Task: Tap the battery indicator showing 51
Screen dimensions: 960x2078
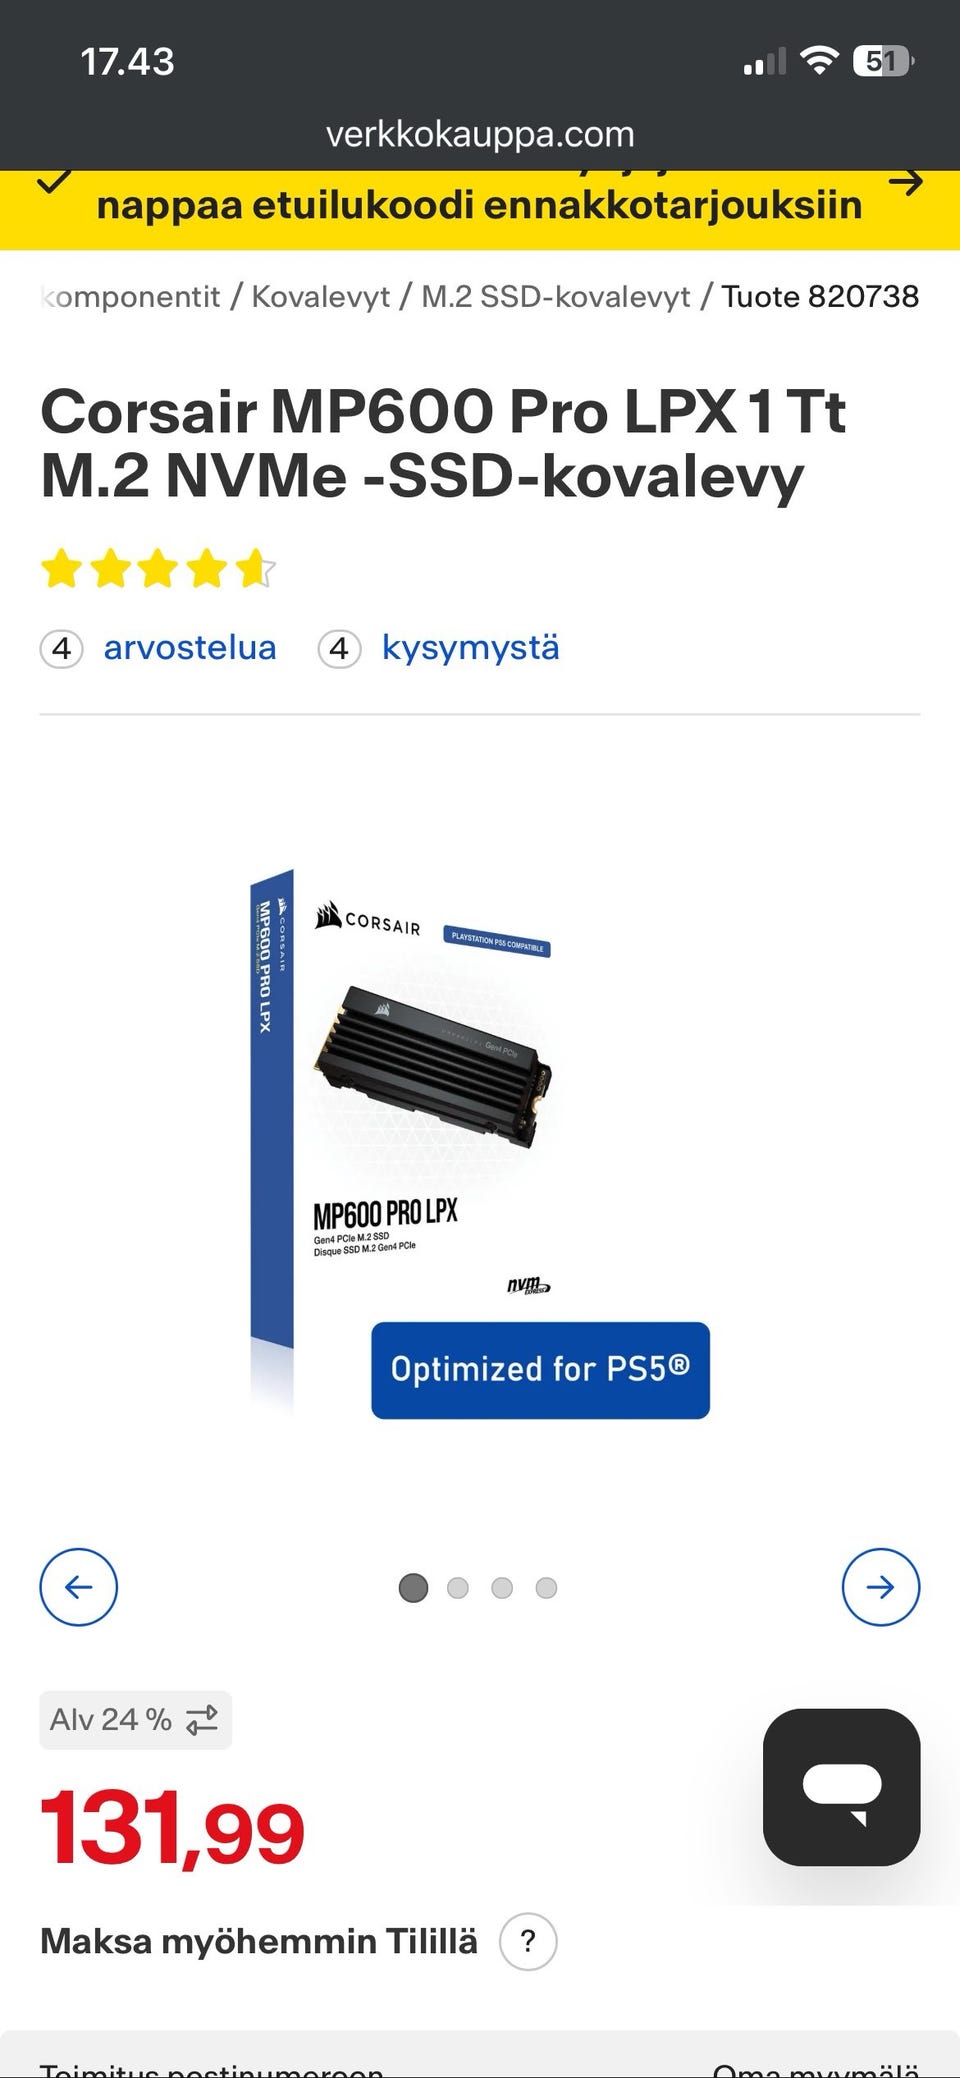Action: pos(884,62)
